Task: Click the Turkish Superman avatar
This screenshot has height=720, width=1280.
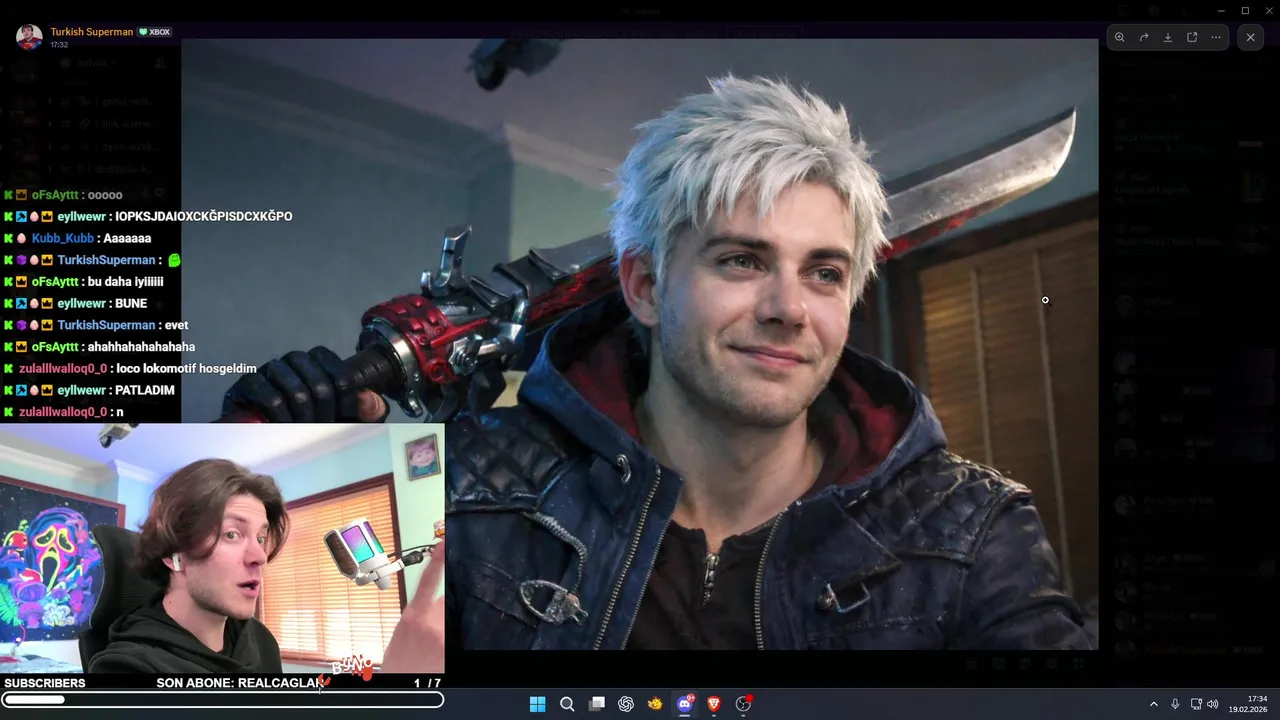Action: click(29, 37)
